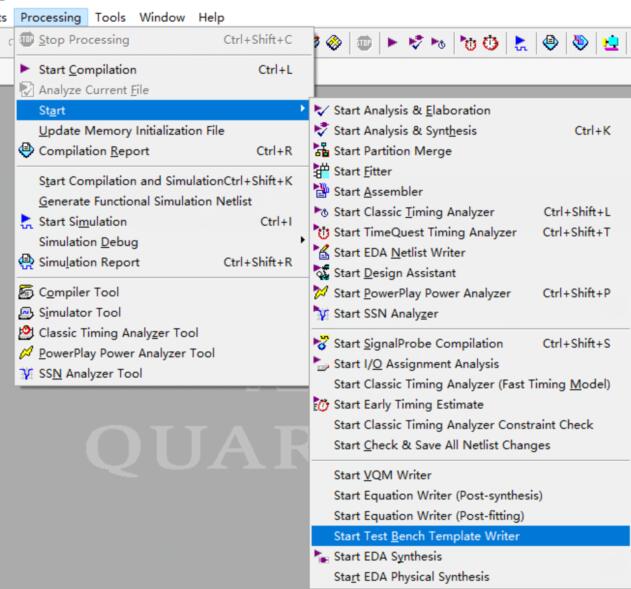Choose Generate Functional Simulation Netlist
The height and width of the screenshot is (589, 631).
click(165, 201)
